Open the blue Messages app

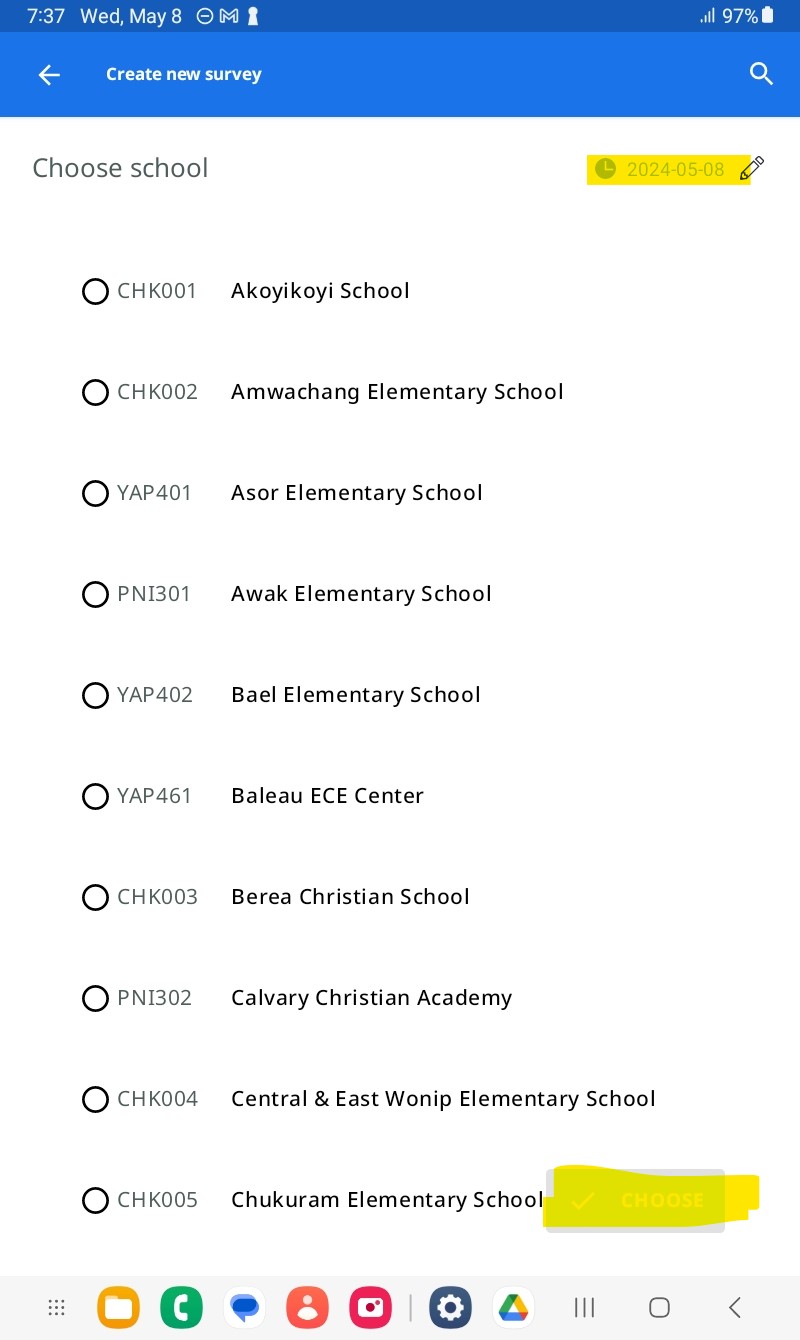click(244, 1307)
